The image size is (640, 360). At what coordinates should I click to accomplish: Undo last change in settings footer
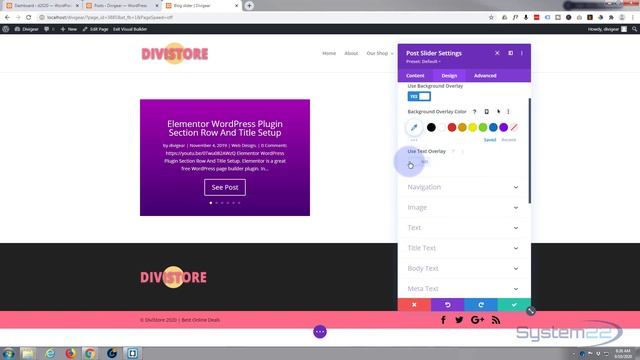pyautogui.click(x=447, y=304)
